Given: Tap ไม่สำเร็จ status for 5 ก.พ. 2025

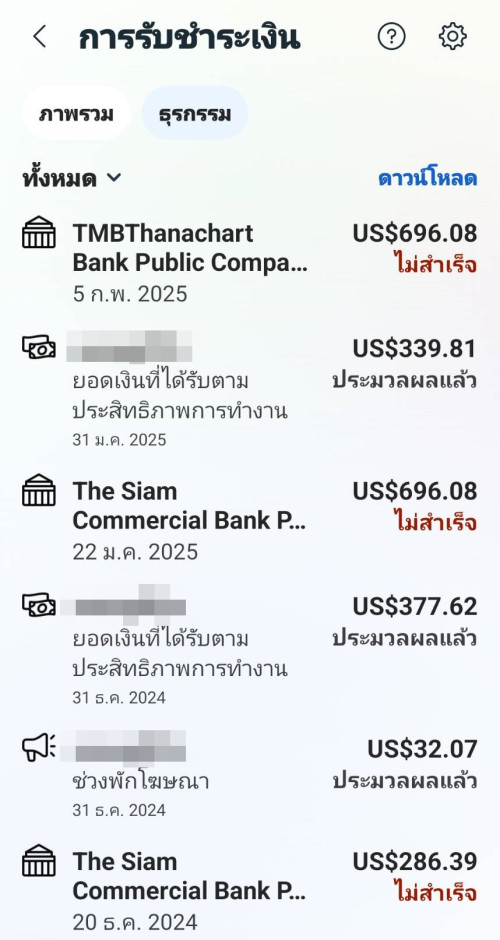Looking at the screenshot, I should (x=435, y=264).
